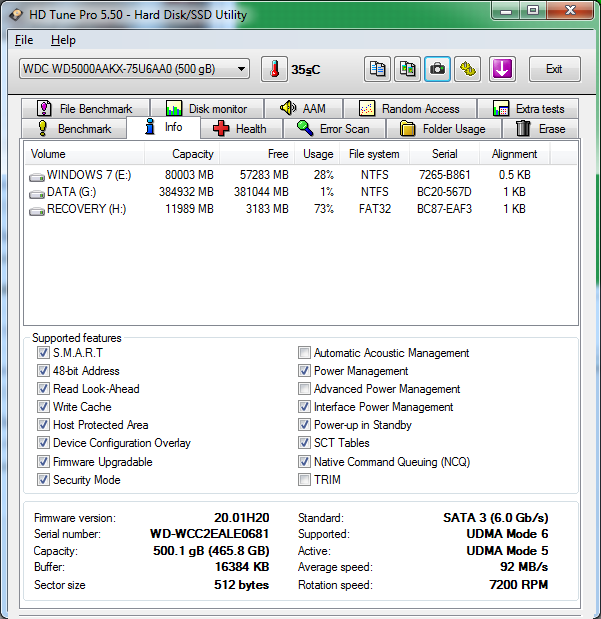Screen dimensions: 601x619
Task: Switch to the File Benchmark tab
Action: pyautogui.click(x=85, y=108)
